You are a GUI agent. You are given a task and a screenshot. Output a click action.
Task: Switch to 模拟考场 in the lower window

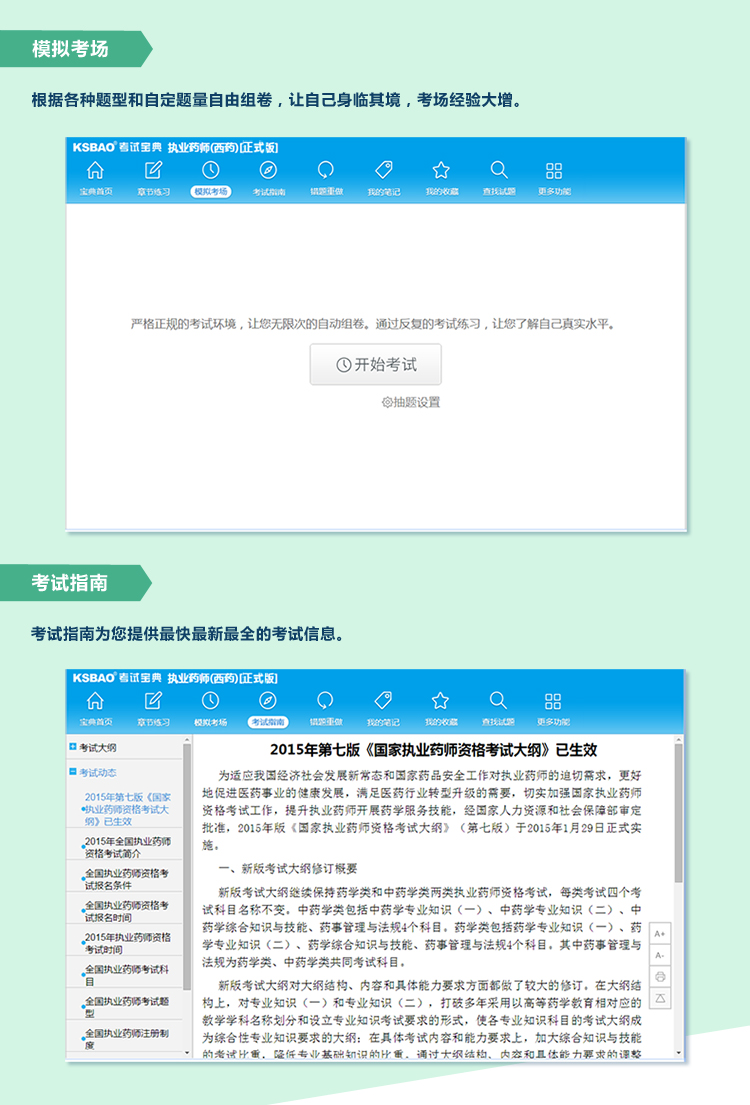tap(210, 709)
